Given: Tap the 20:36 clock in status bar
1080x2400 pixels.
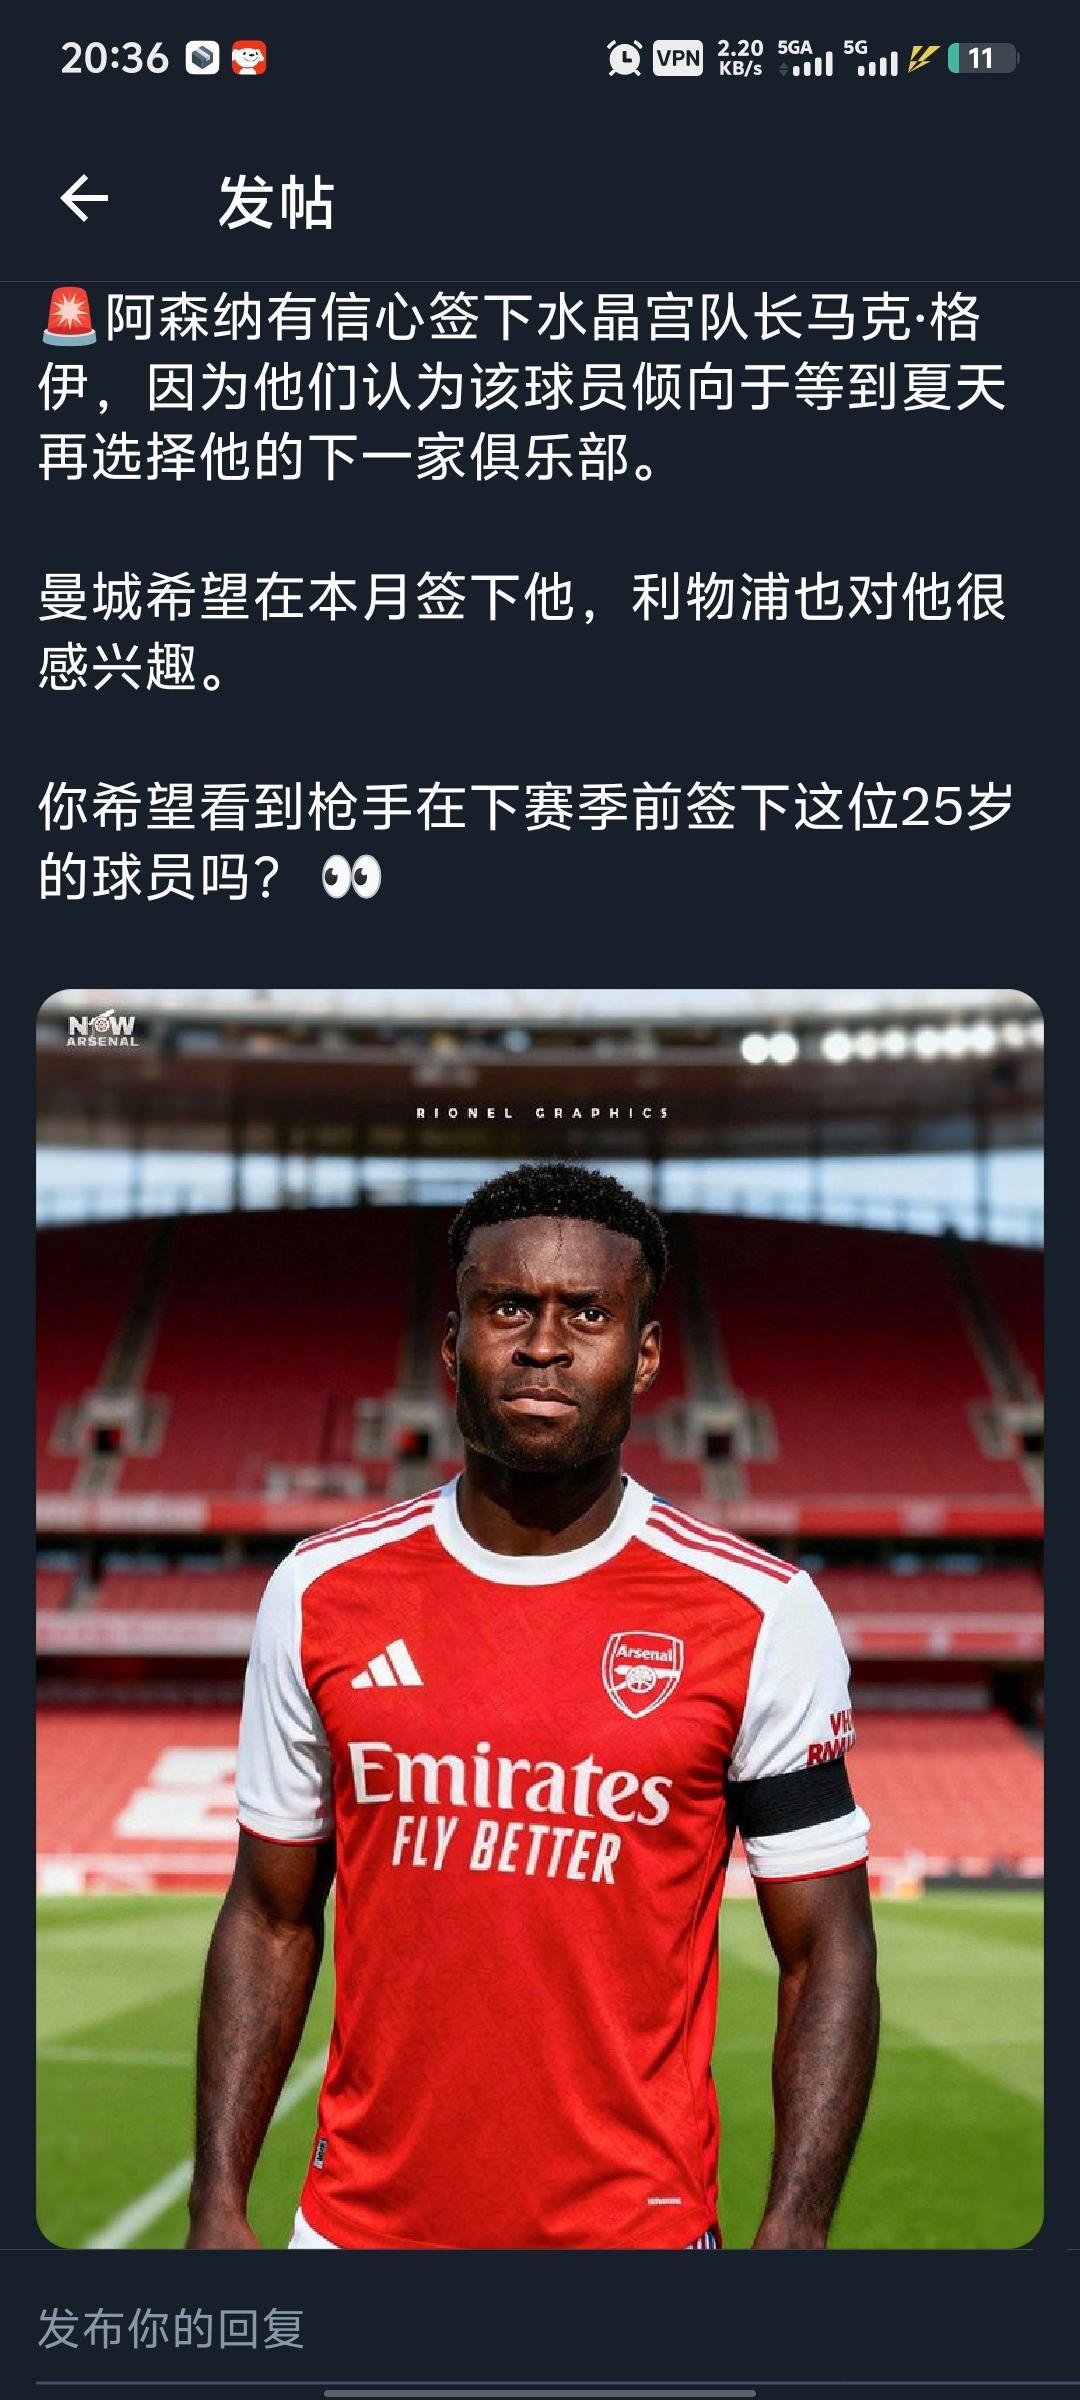Looking at the screenshot, I should [x=114, y=58].
